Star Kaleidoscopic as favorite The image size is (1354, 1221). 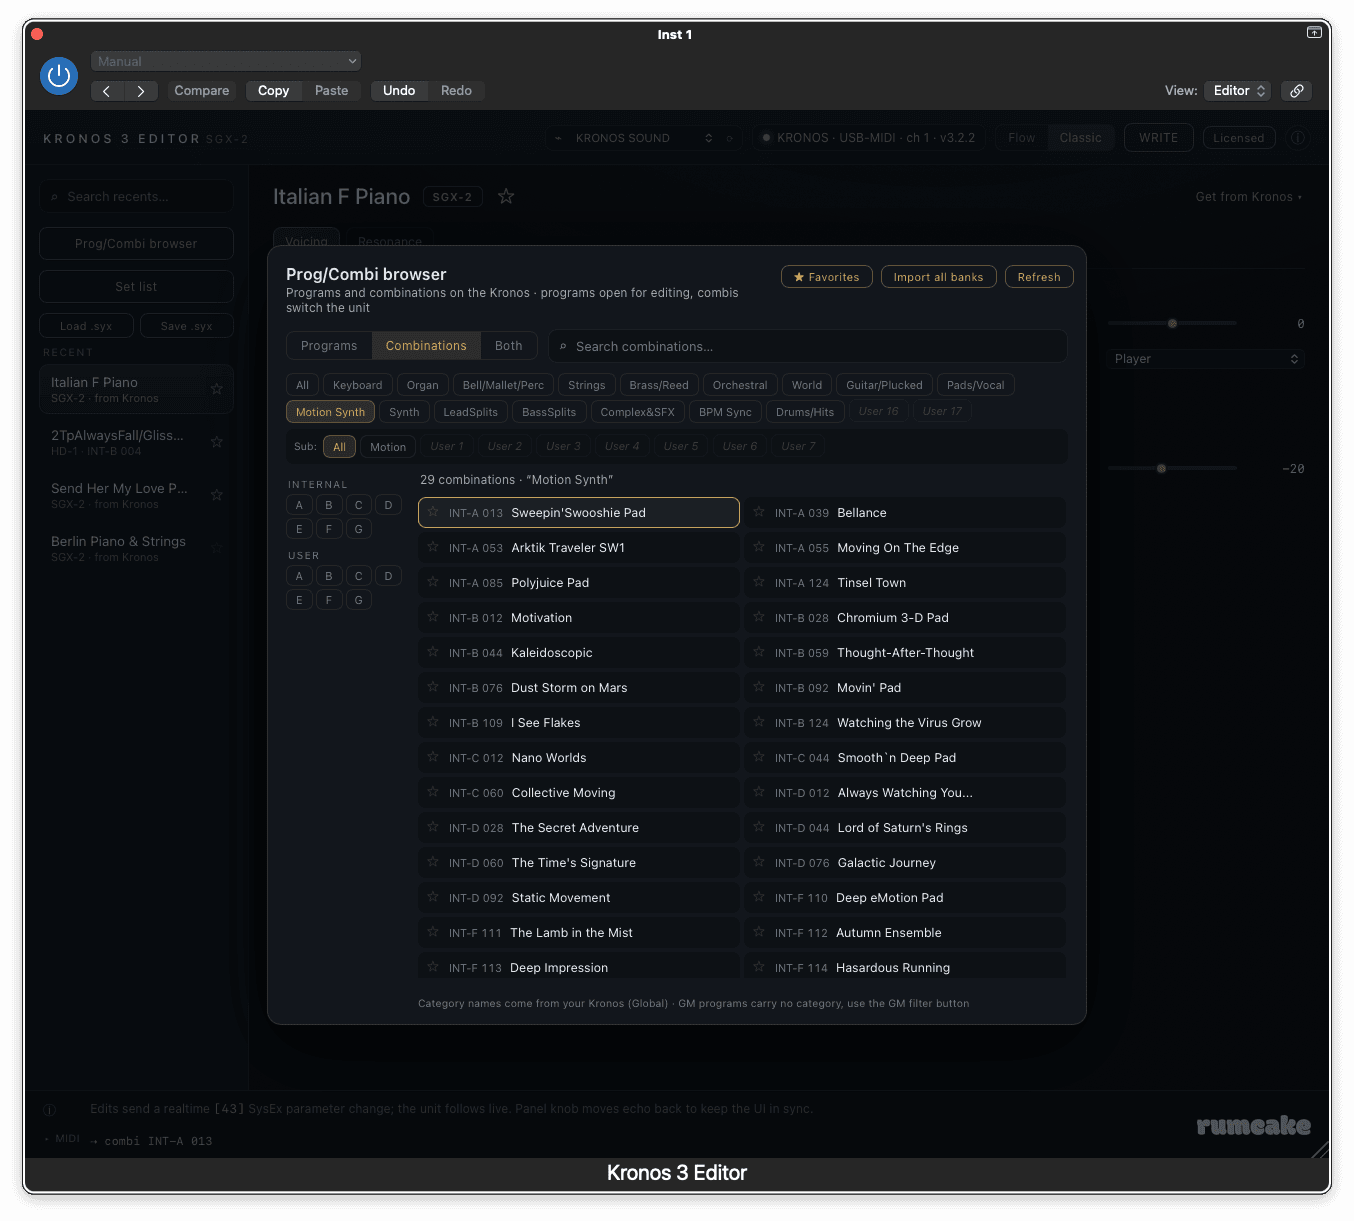click(433, 652)
